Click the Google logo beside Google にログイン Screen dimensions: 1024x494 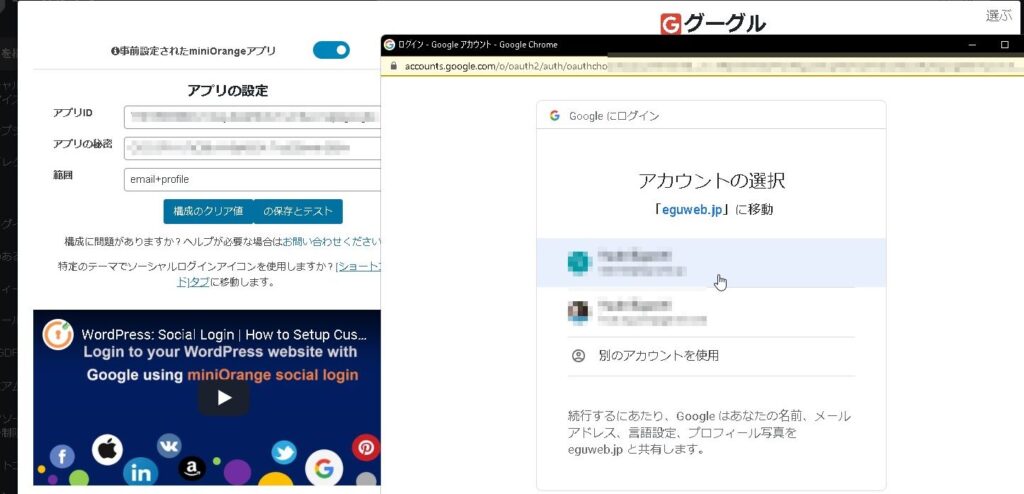(x=554, y=116)
